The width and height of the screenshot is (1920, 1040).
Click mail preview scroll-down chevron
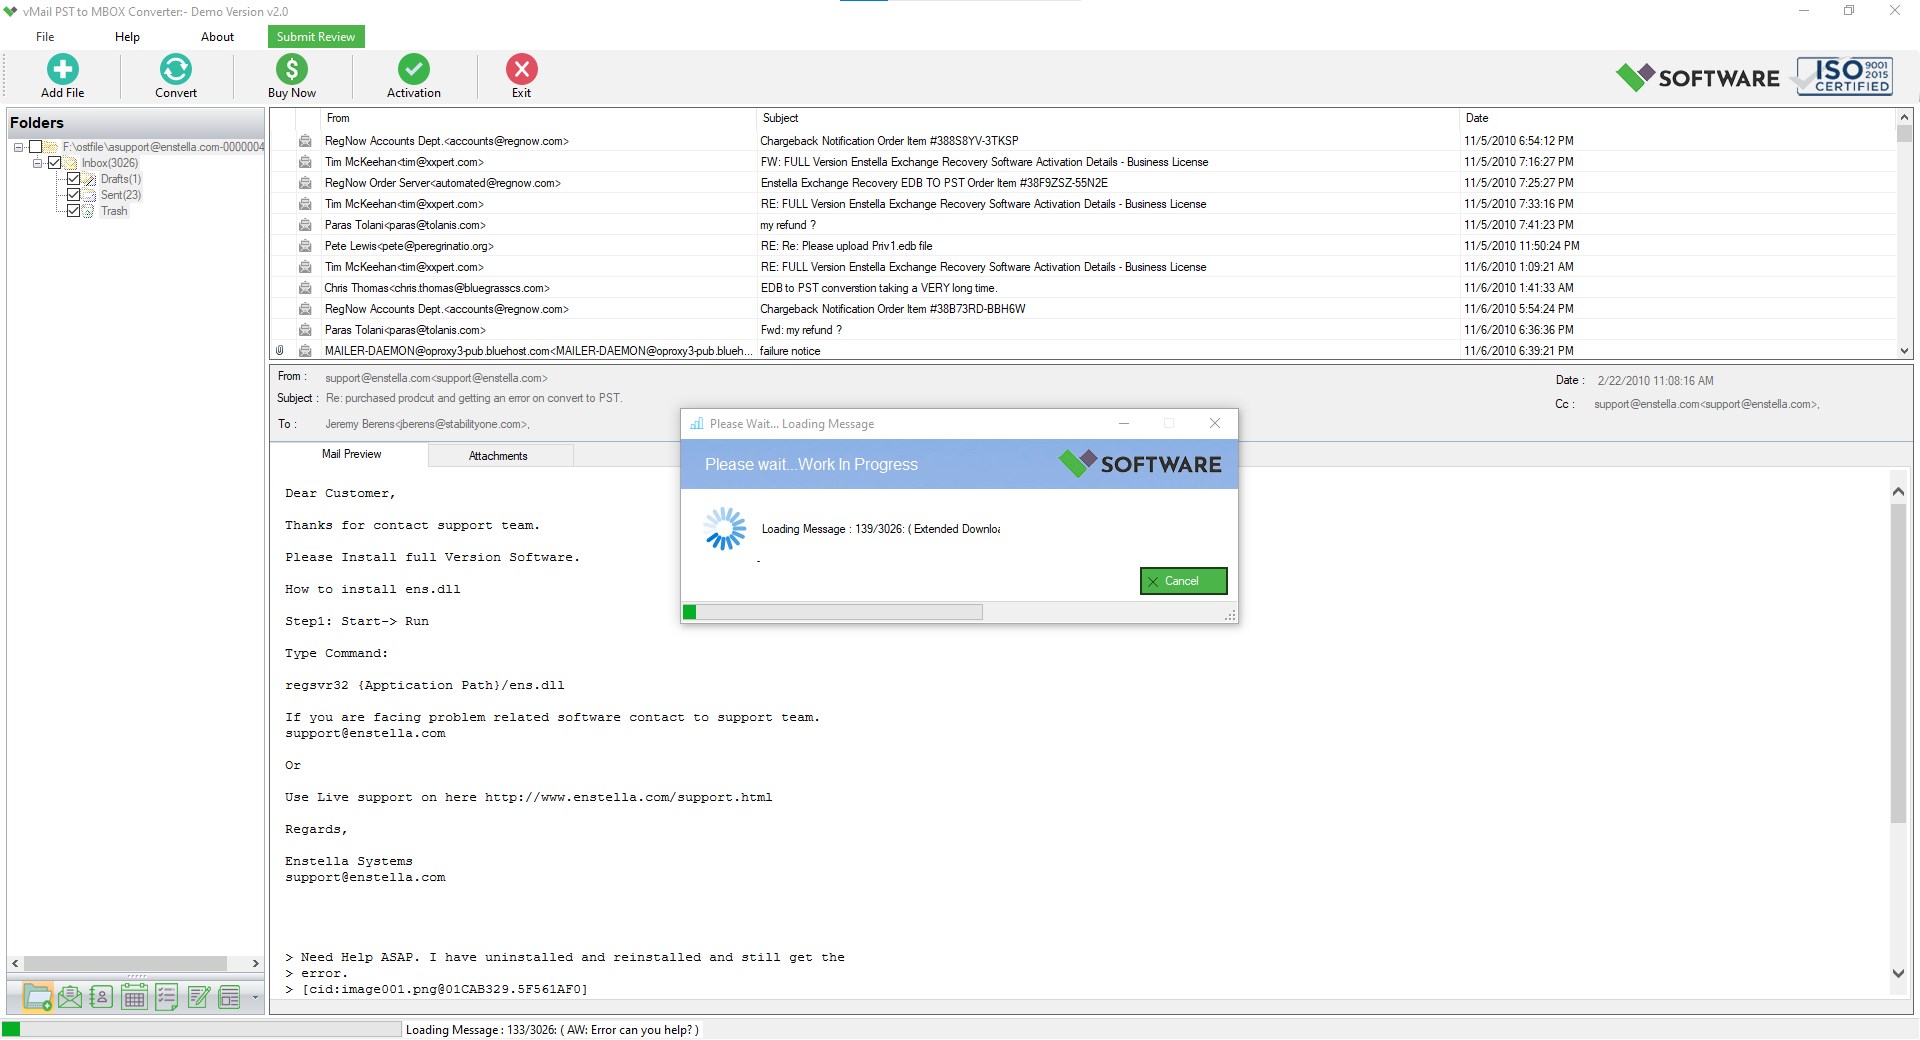[1898, 973]
